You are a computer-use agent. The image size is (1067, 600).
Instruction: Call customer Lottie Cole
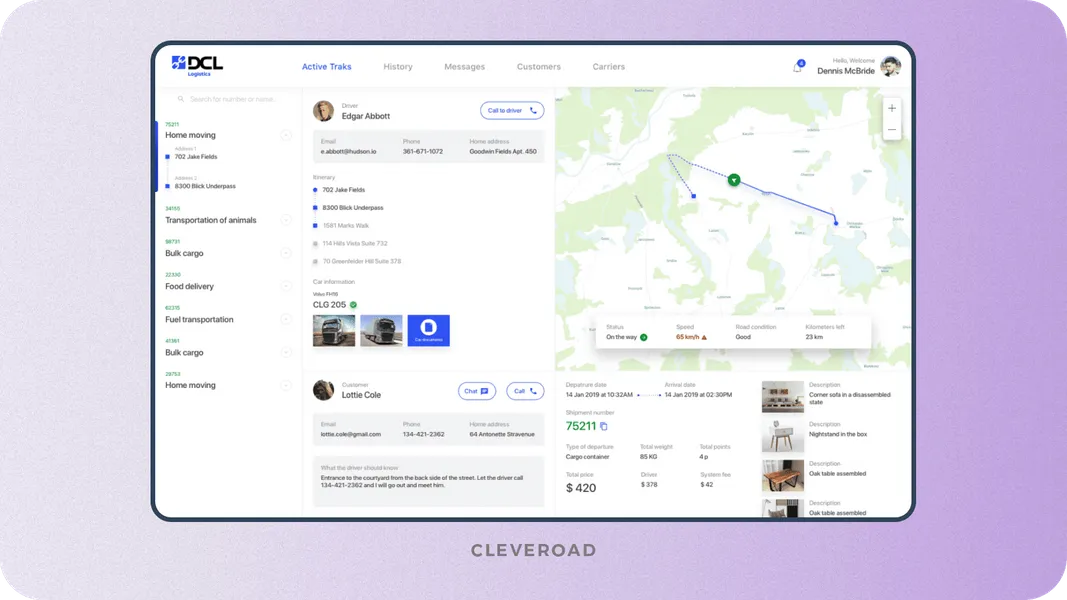click(x=525, y=391)
